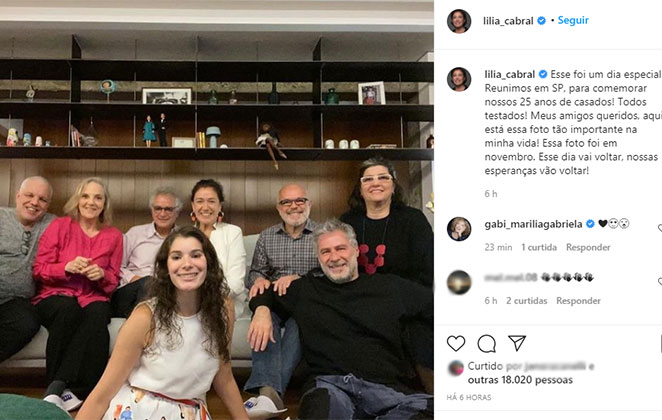The height and width of the screenshot is (420, 662).
Task: Follow the account with Seguir
Action: (x=573, y=20)
